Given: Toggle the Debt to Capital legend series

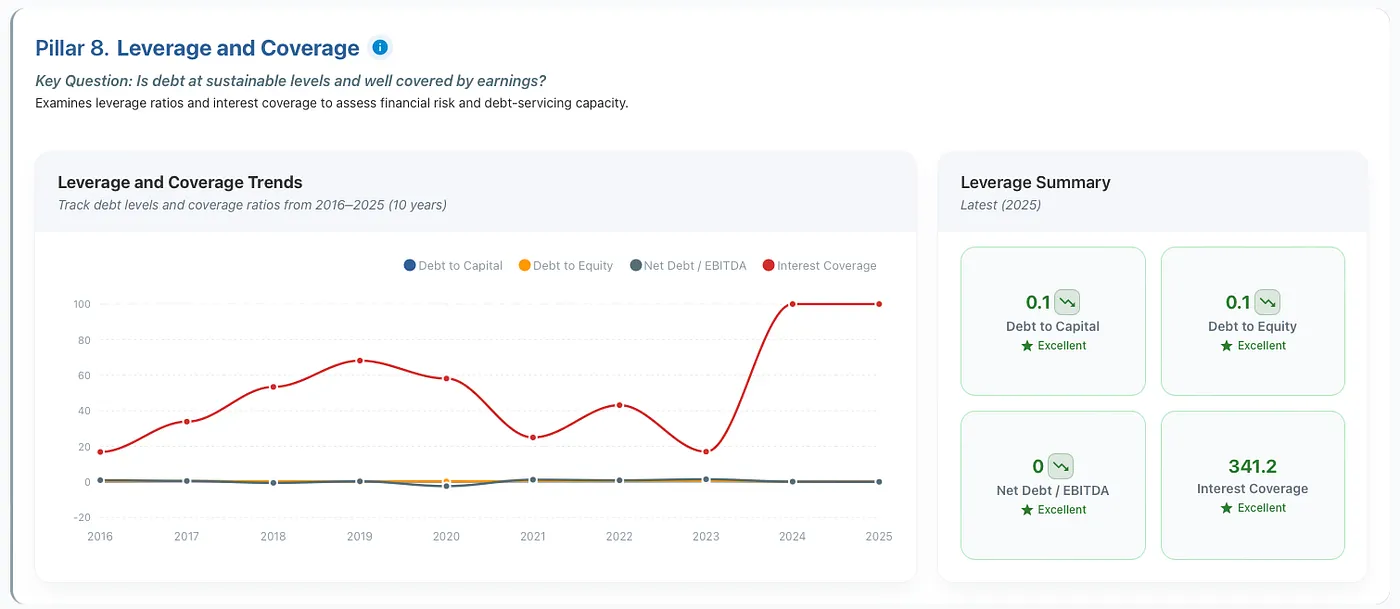Looking at the screenshot, I should 453,266.
